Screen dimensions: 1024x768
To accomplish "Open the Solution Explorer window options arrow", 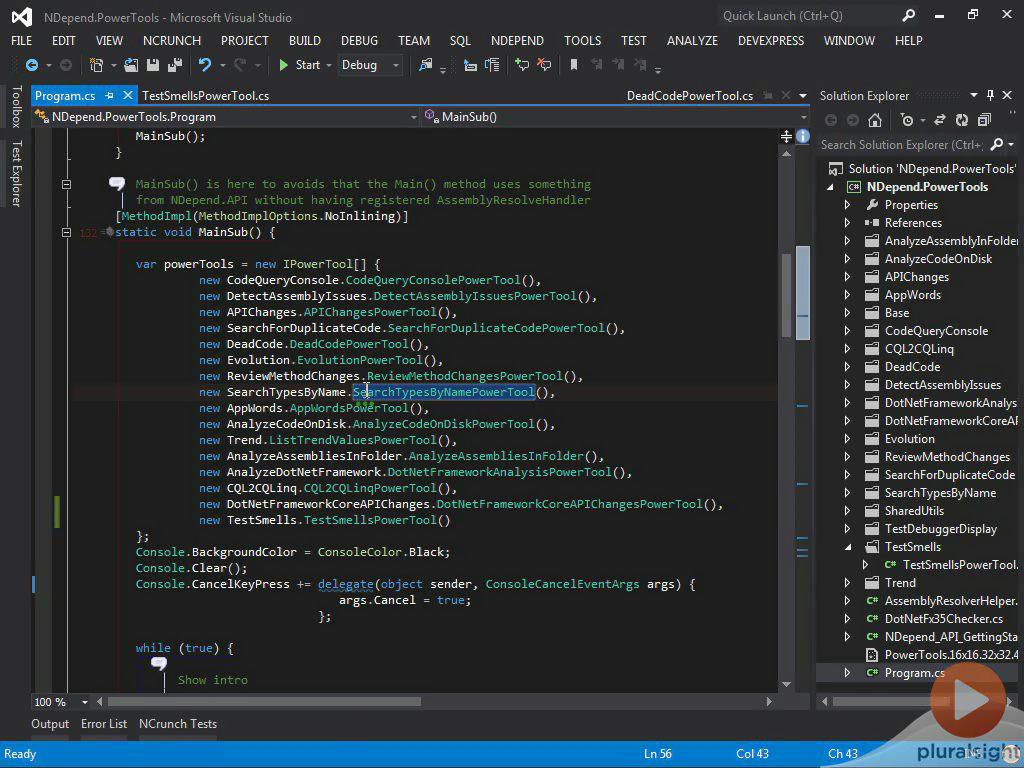I will tap(974, 95).
